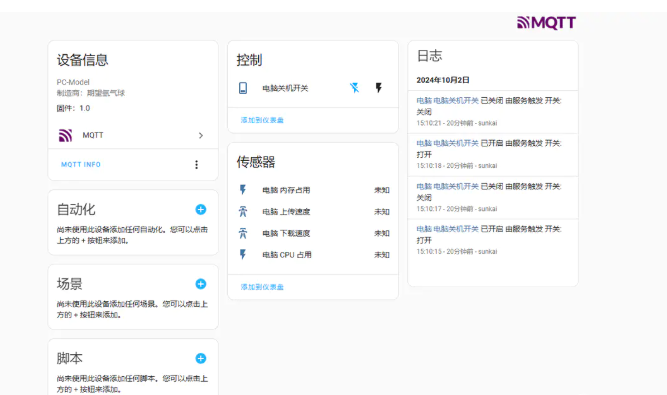
Task: Click flash icon of 电脑 内存占用
Action: coord(243,190)
